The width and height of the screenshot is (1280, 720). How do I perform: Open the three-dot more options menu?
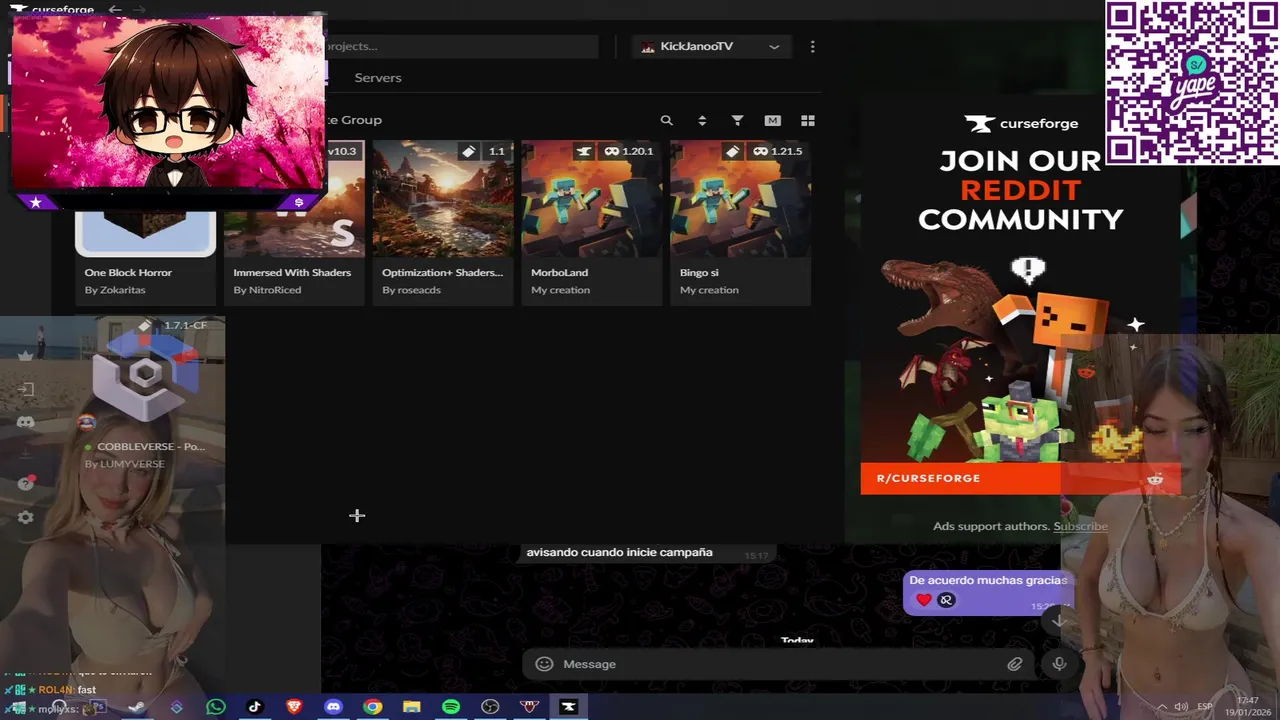tap(812, 47)
